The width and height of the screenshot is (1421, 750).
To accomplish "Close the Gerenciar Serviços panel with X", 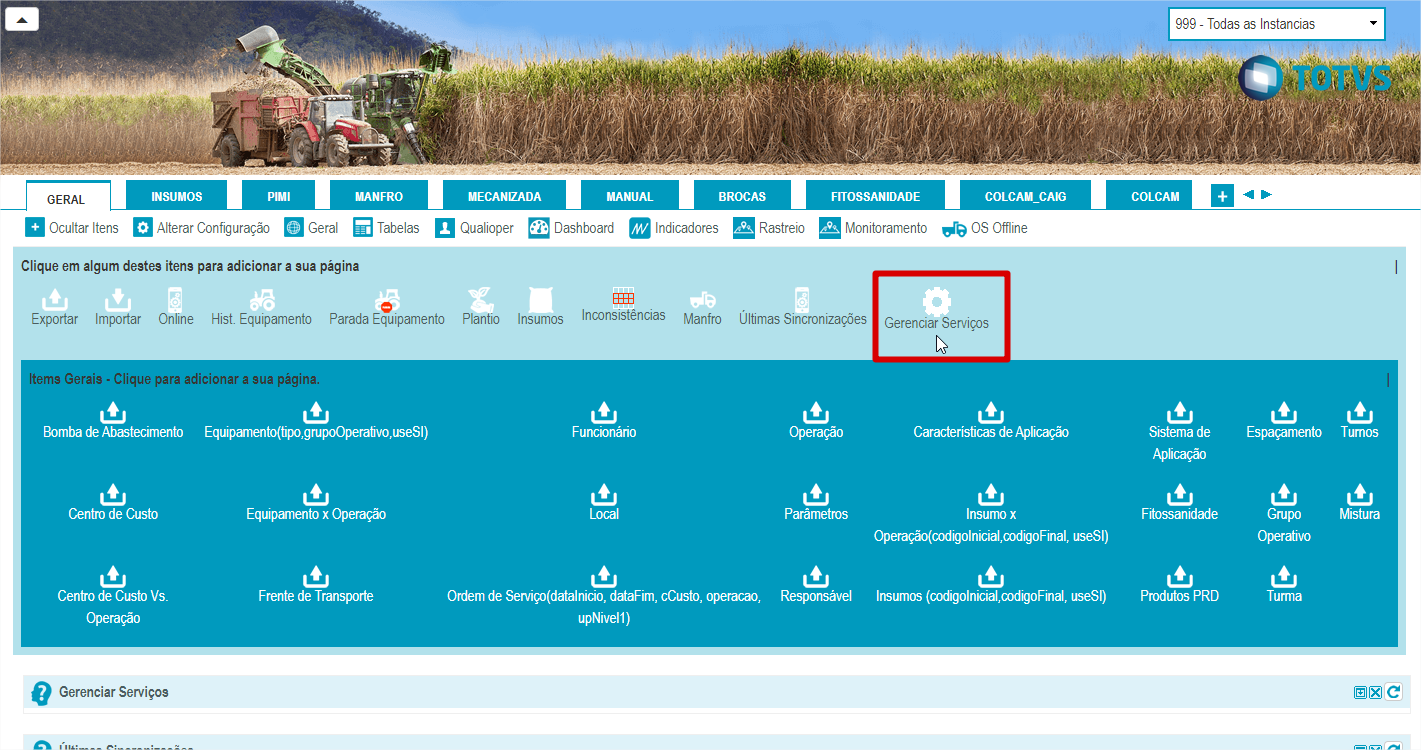I will (x=1375, y=693).
